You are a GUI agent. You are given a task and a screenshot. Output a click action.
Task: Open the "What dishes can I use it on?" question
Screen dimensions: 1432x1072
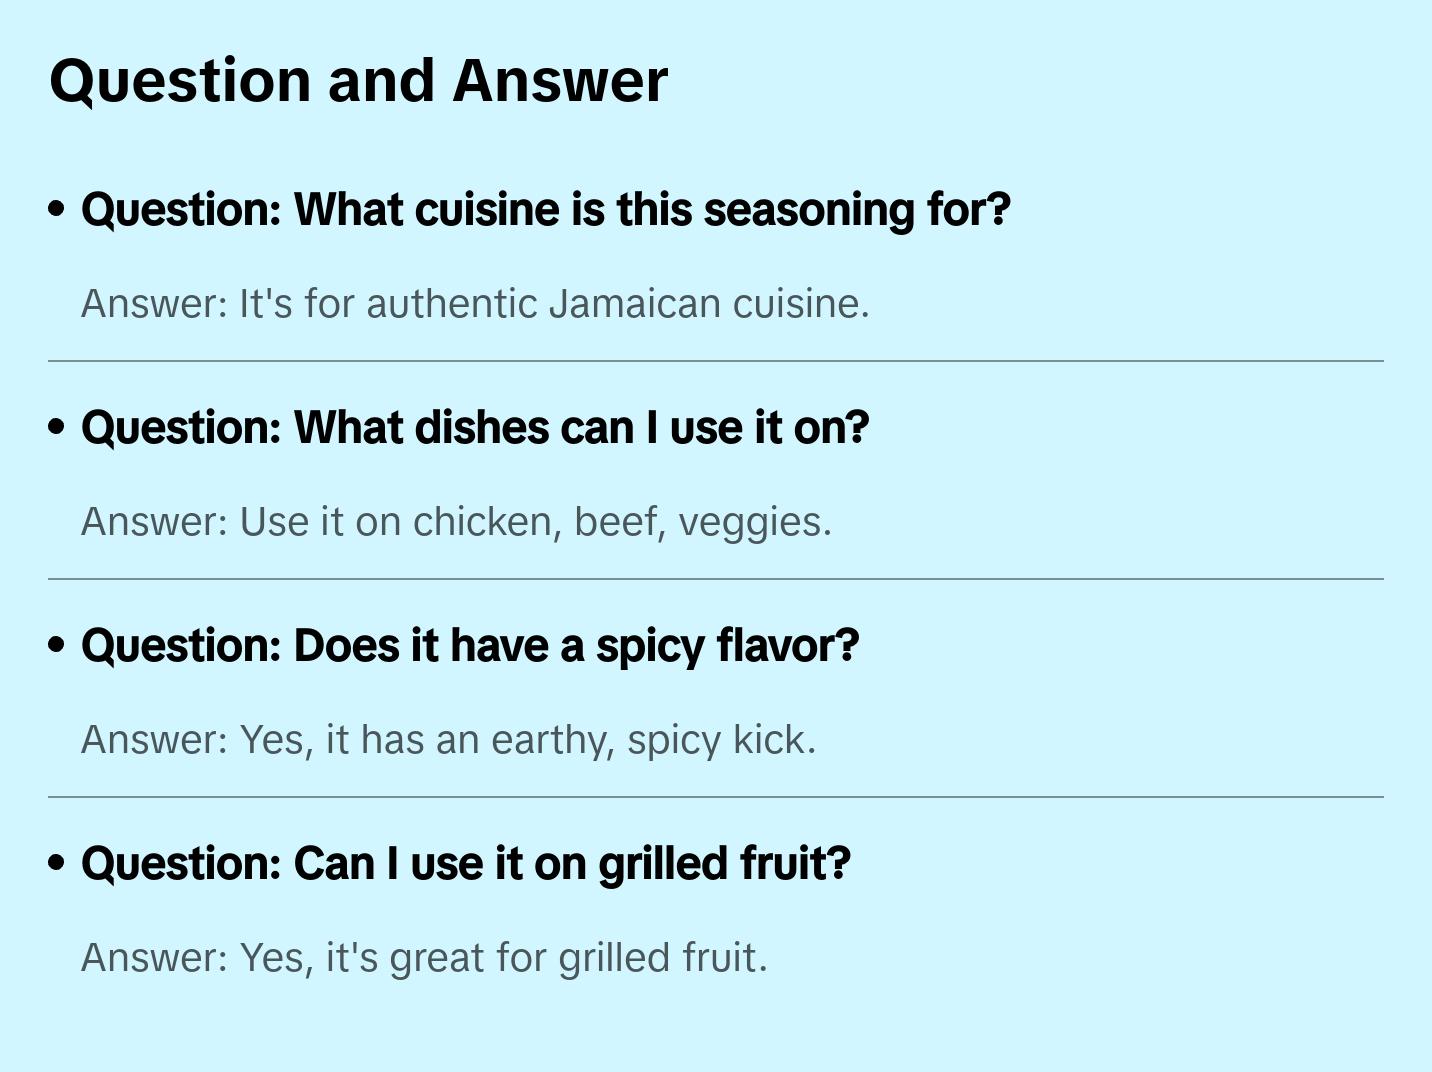pos(475,428)
